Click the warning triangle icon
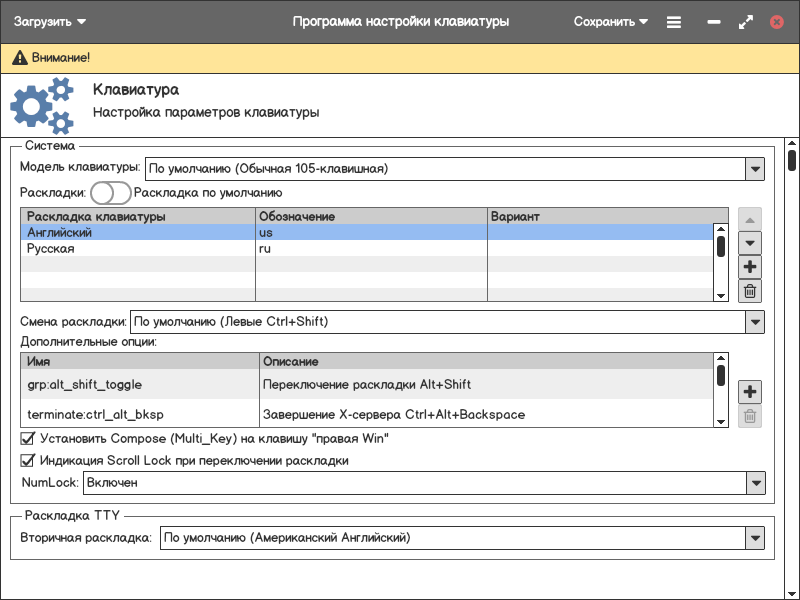This screenshot has height=600, width=800. (x=19, y=59)
